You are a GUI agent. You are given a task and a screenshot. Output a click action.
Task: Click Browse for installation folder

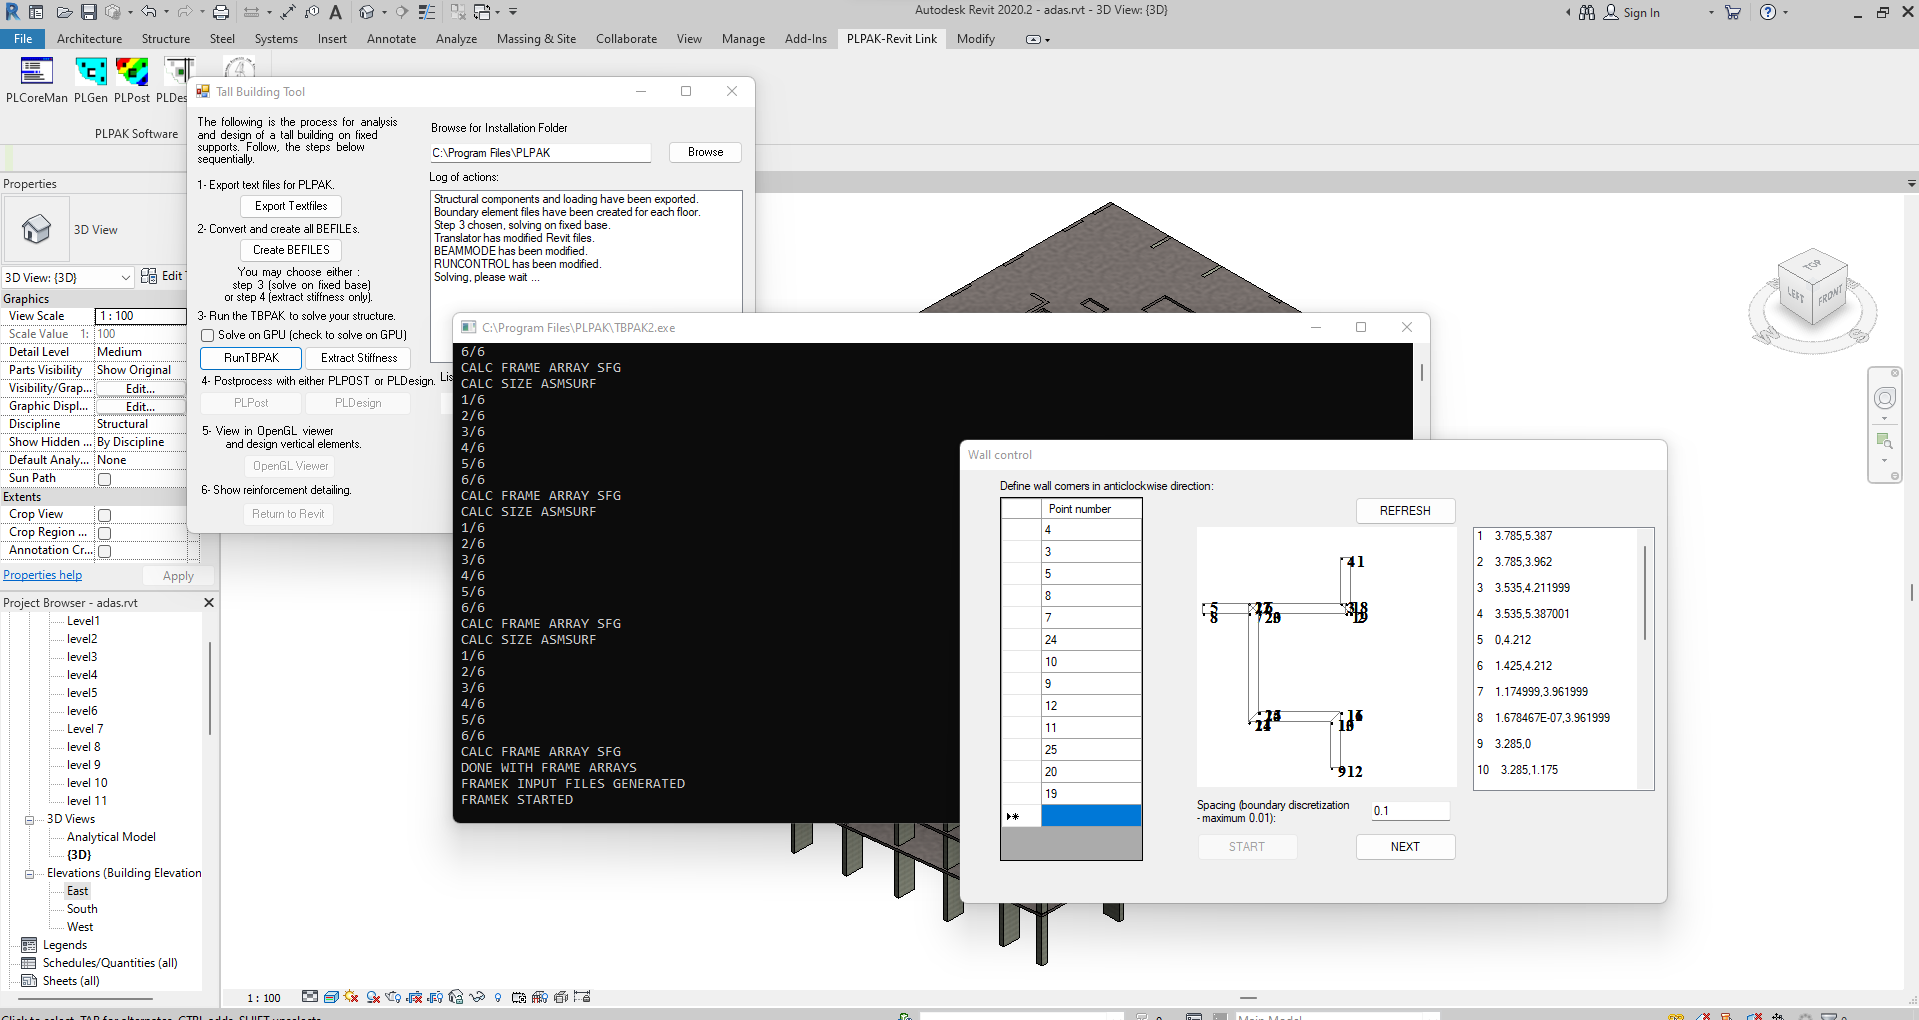(705, 152)
